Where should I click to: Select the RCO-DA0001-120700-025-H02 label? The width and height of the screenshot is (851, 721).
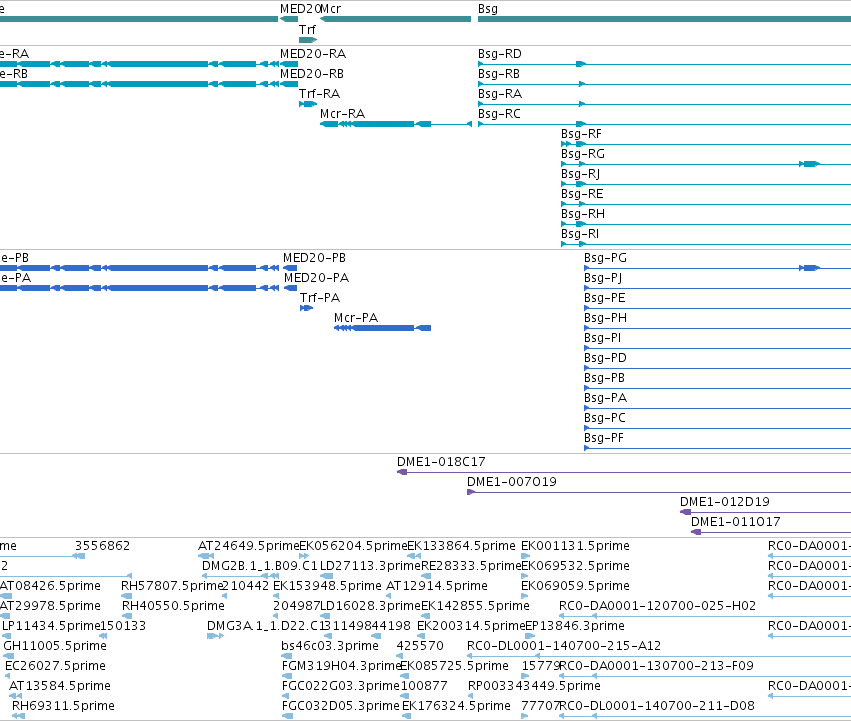click(x=657, y=606)
